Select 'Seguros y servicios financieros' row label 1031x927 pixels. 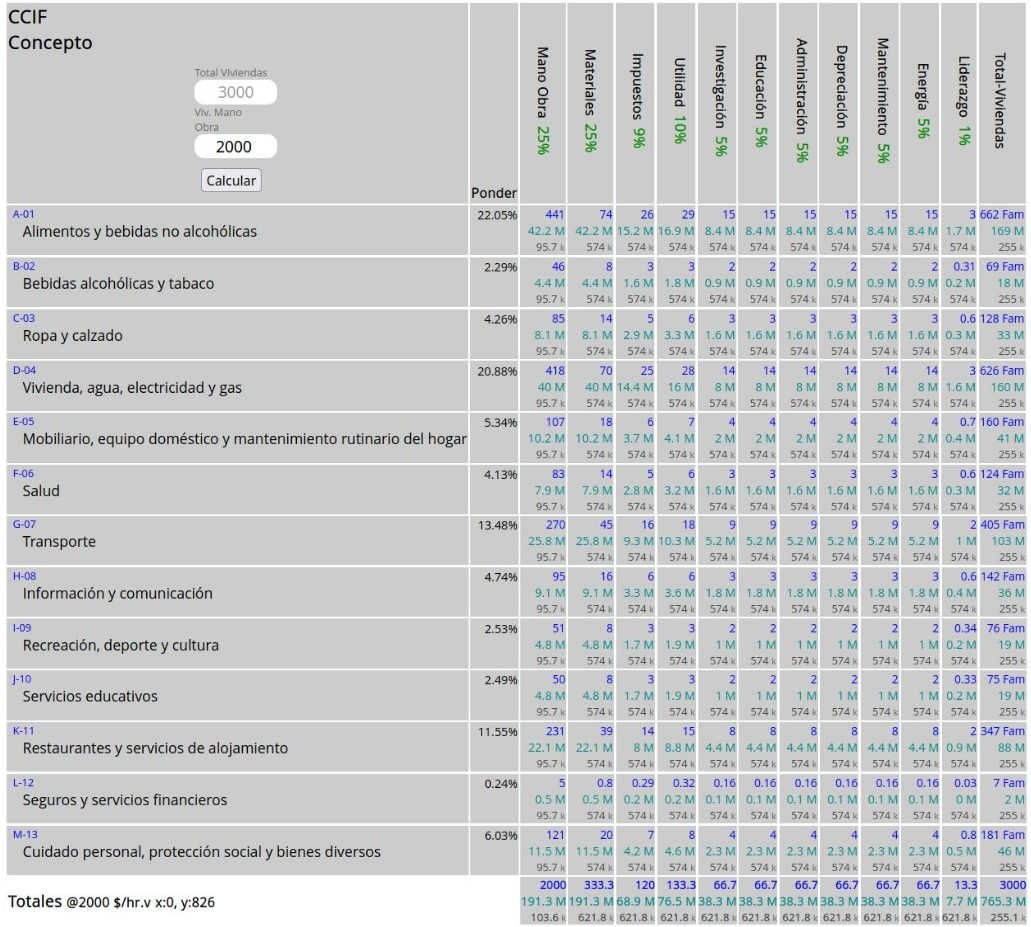(125, 800)
